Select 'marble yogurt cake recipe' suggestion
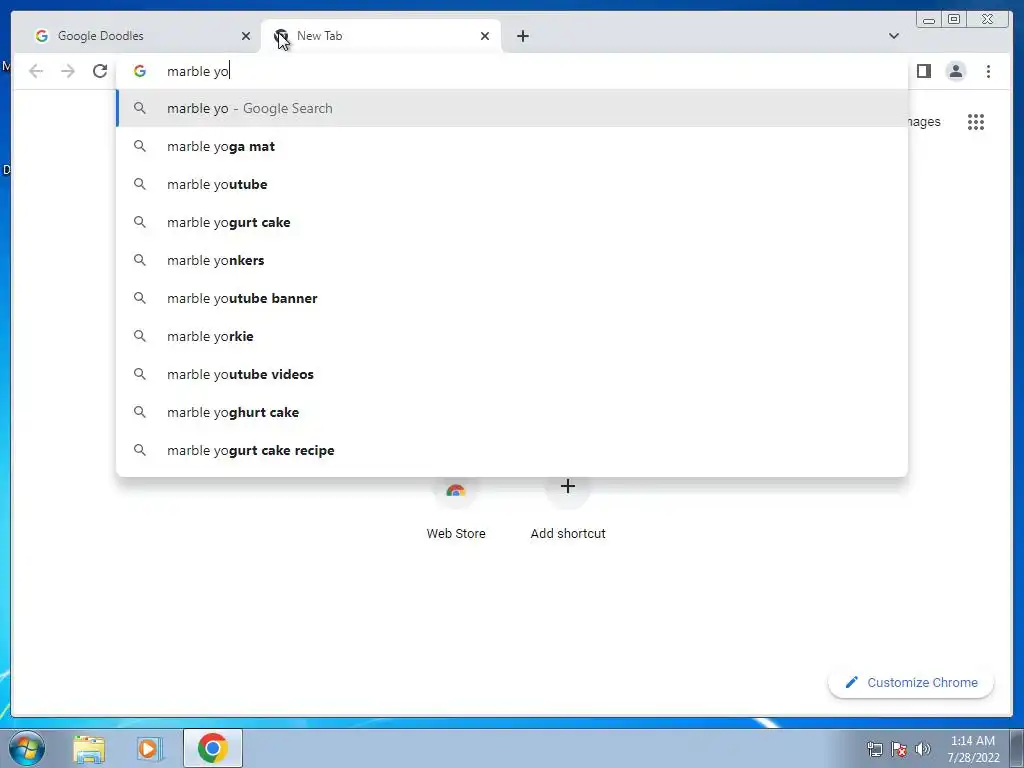Viewport: 1024px width, 768px height. pos(512,450)
